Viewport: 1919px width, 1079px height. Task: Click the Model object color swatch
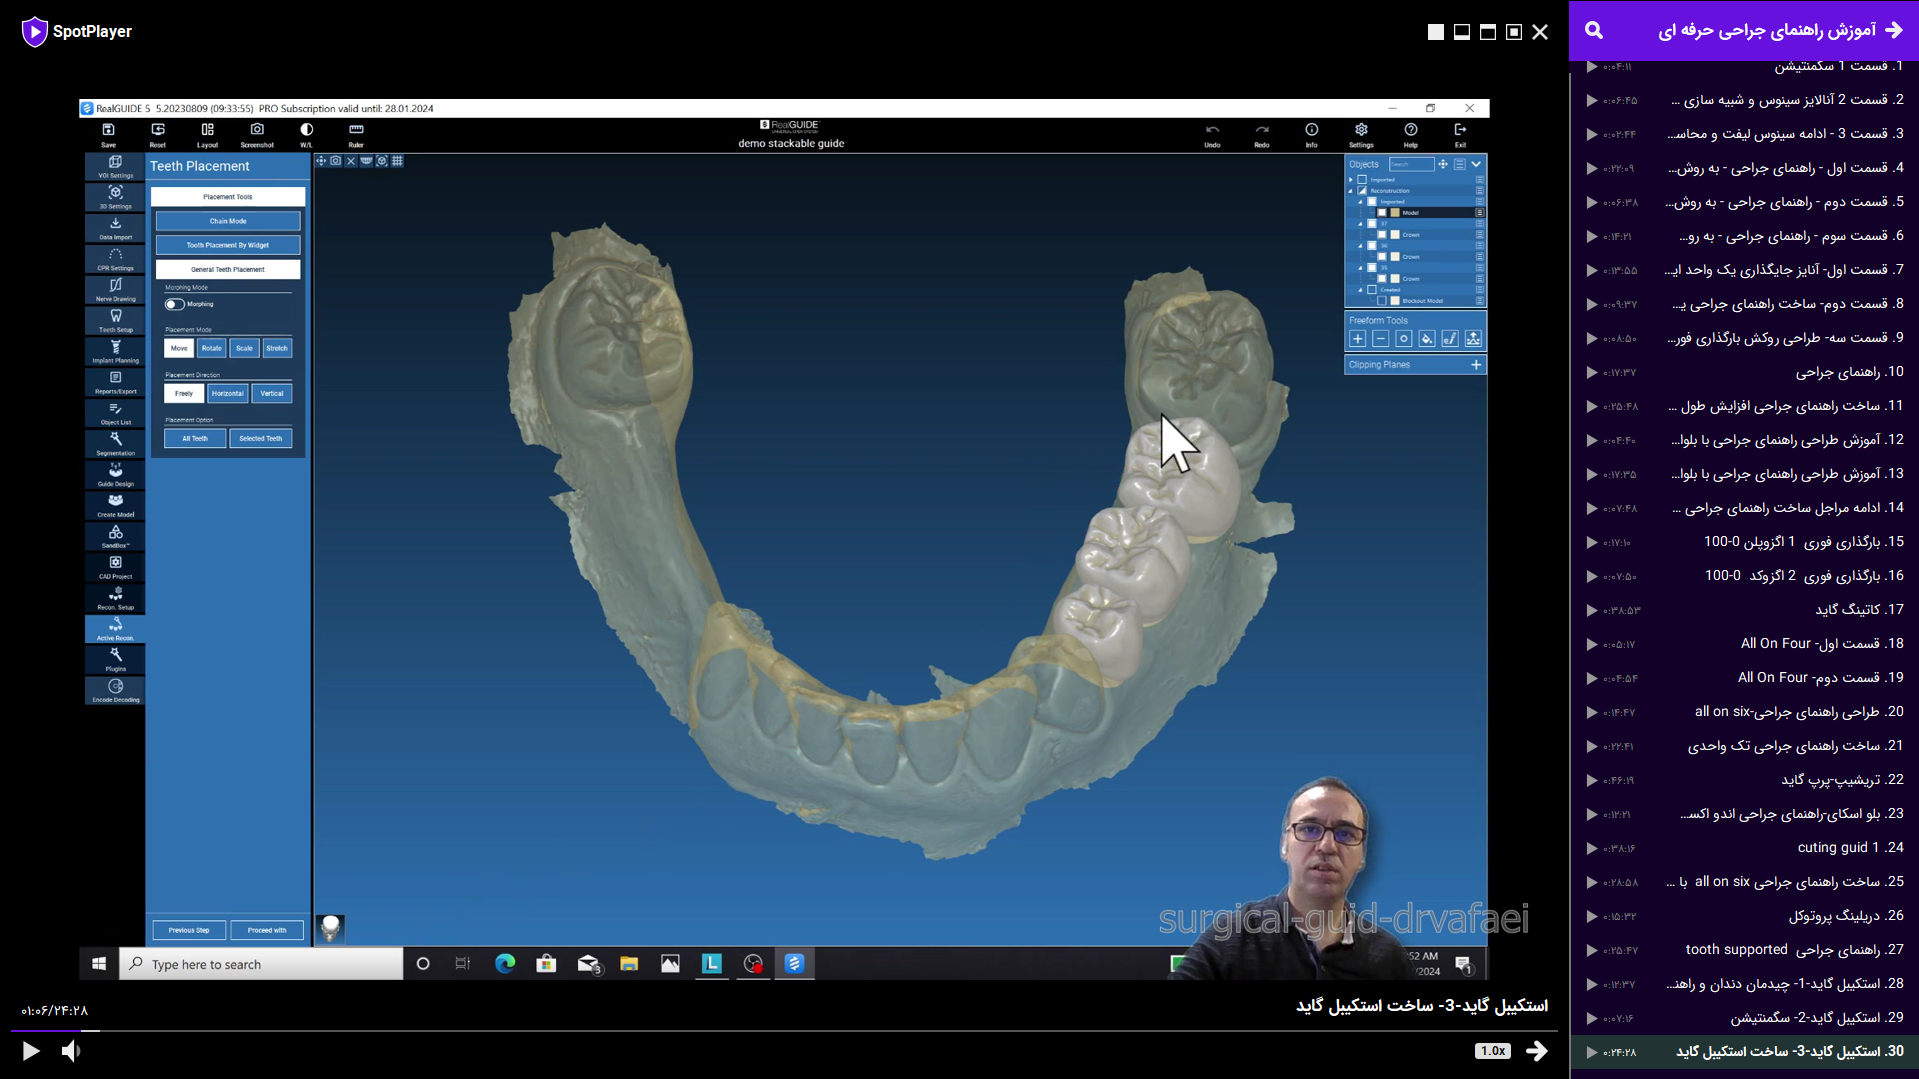coord(1395,213)
